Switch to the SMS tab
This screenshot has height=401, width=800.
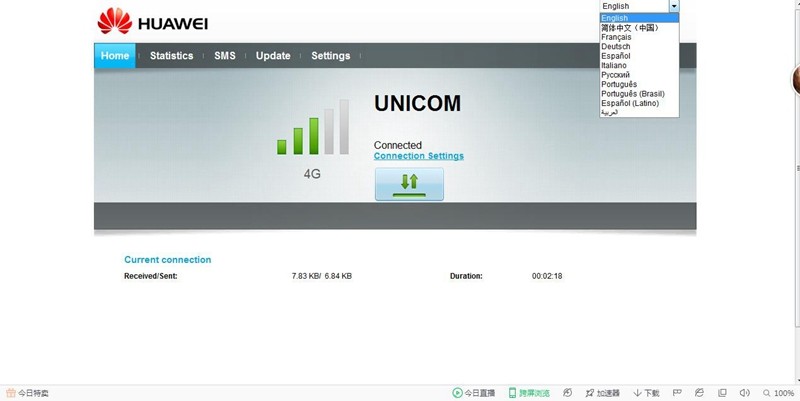(225, 56)
